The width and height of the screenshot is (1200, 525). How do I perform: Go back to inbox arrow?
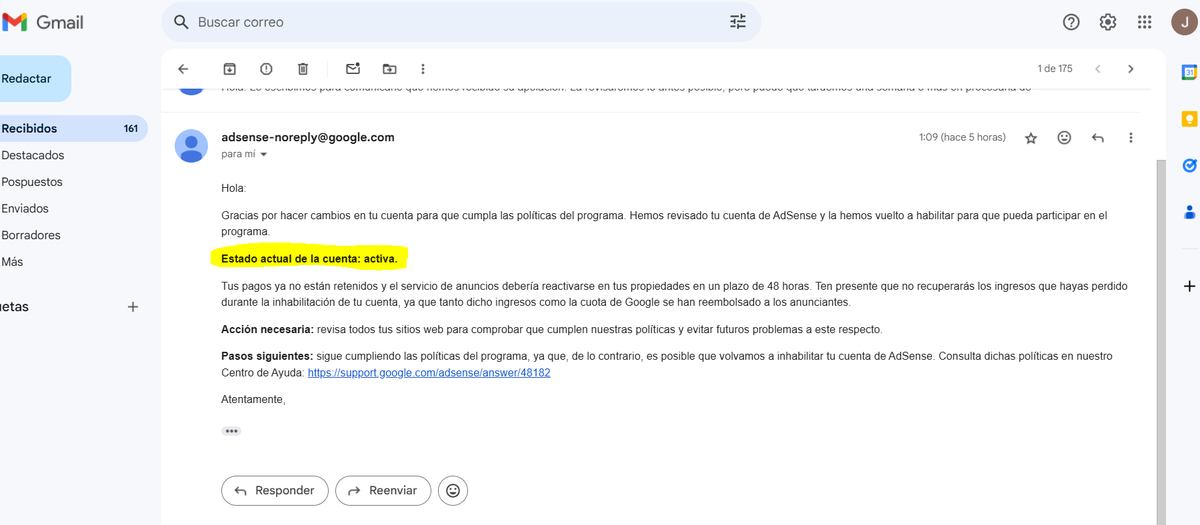(183, 69)
